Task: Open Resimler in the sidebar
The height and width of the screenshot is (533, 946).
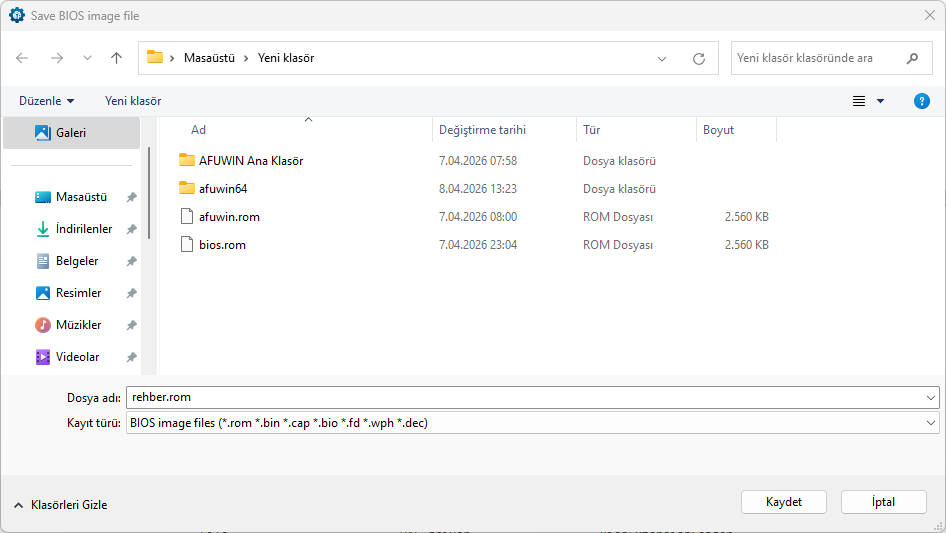Action: [78, 293]
